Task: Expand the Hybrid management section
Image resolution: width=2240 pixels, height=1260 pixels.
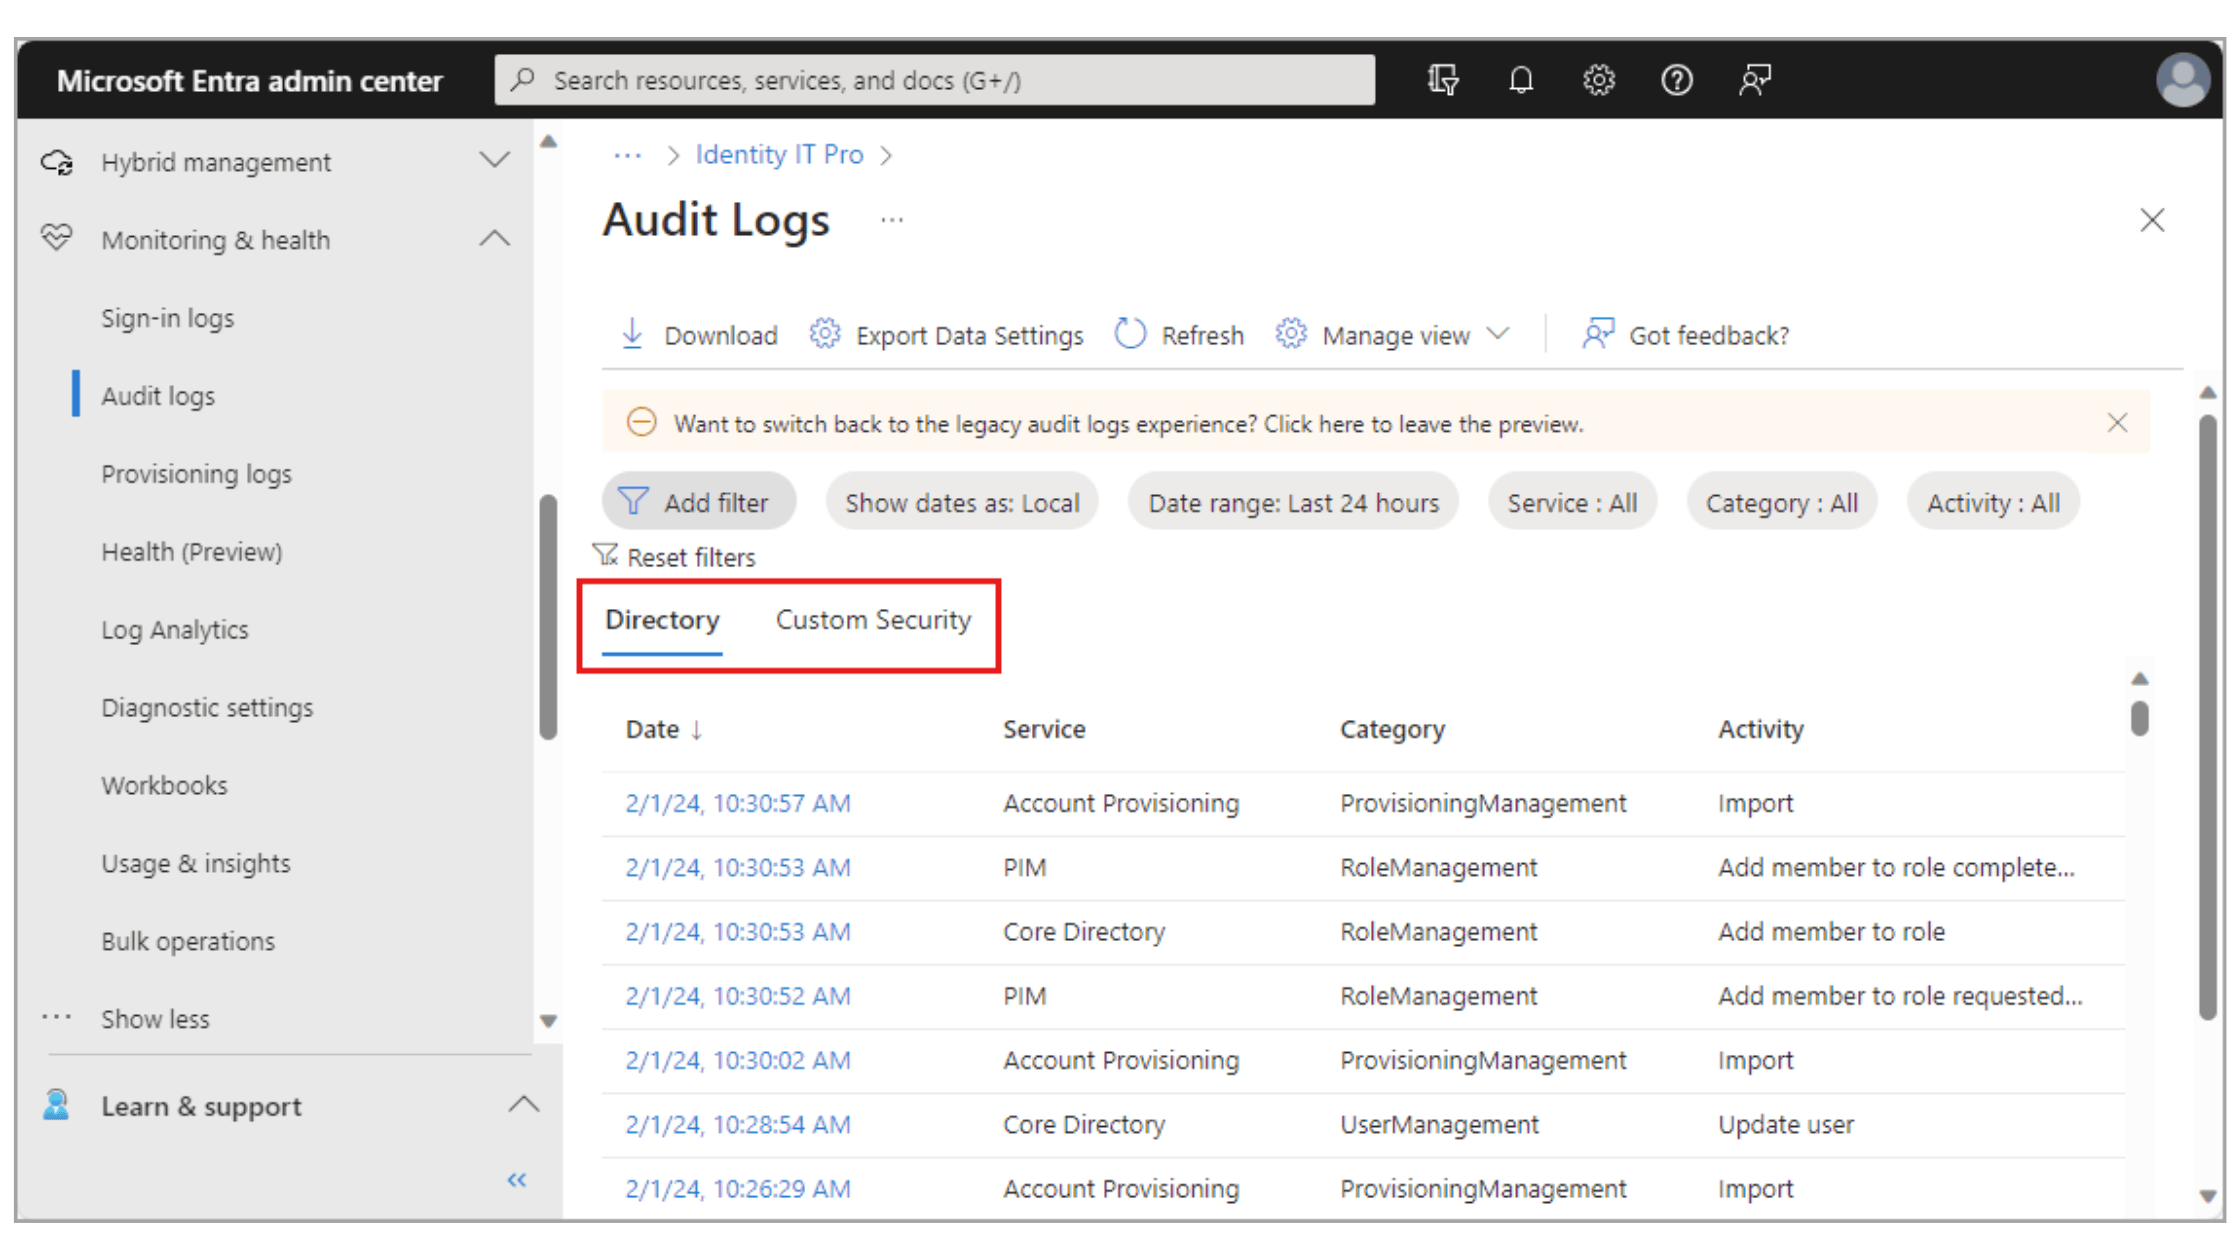Action: coord(495,161)
